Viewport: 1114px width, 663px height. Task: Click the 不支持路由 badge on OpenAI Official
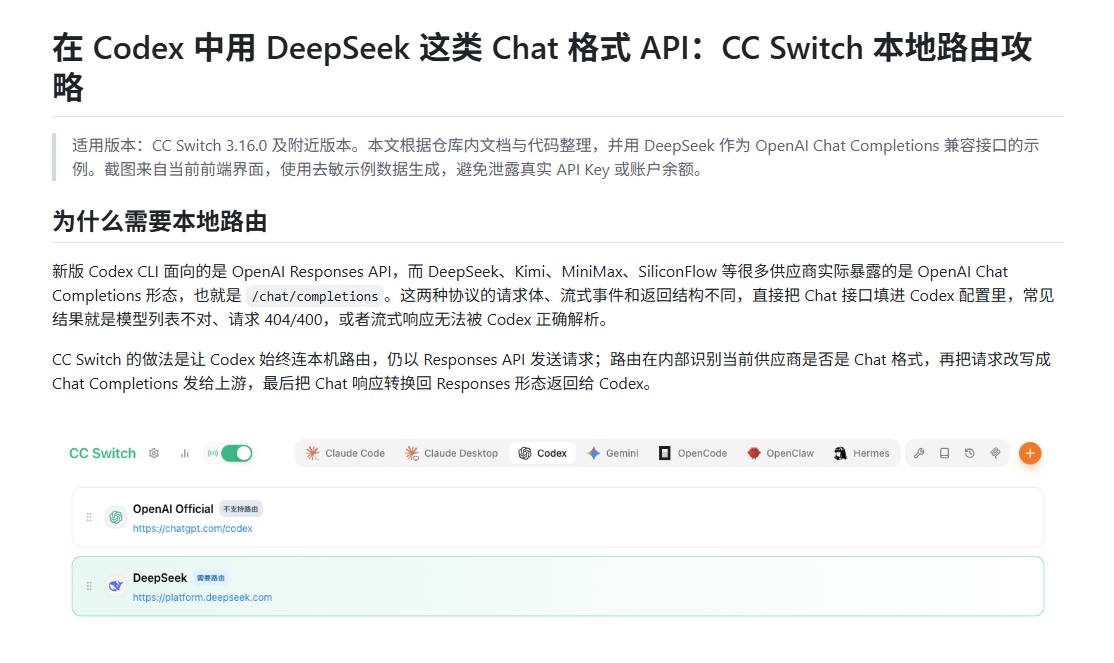point(241,509)
